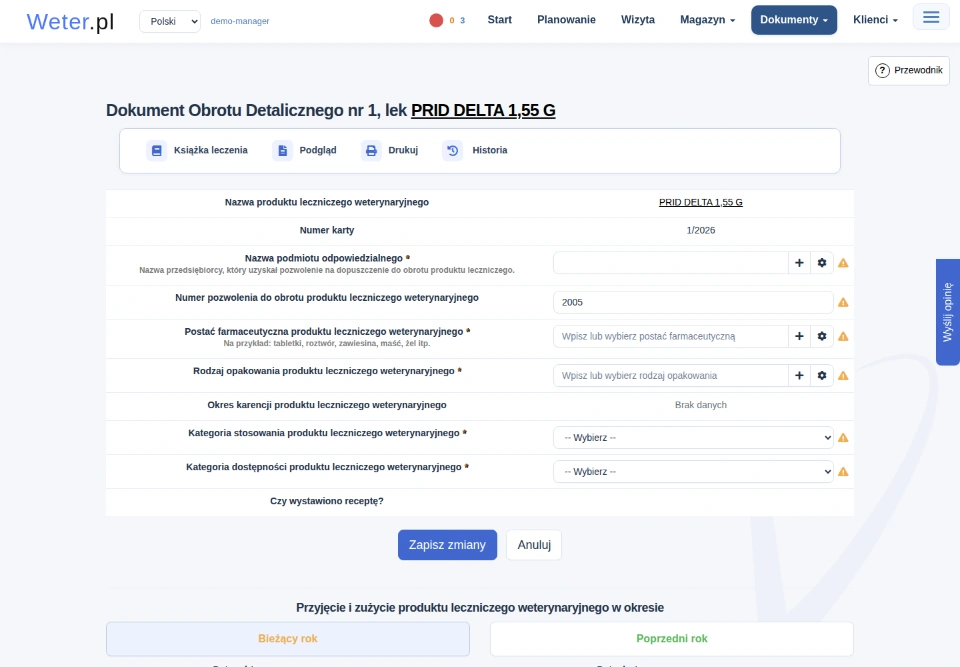Click the Weter.pl logo
This screenshot has height=667, width=960.
[70, 21]
